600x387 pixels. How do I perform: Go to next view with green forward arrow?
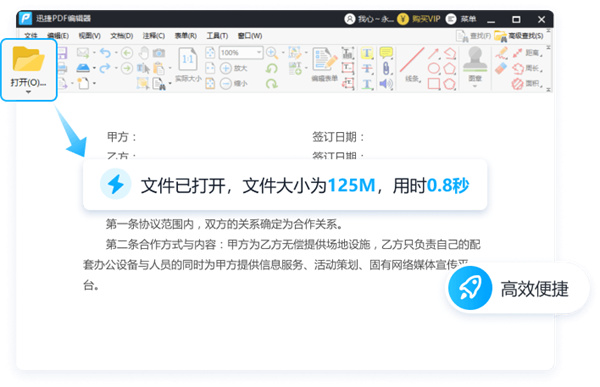(x=127, y=69)
